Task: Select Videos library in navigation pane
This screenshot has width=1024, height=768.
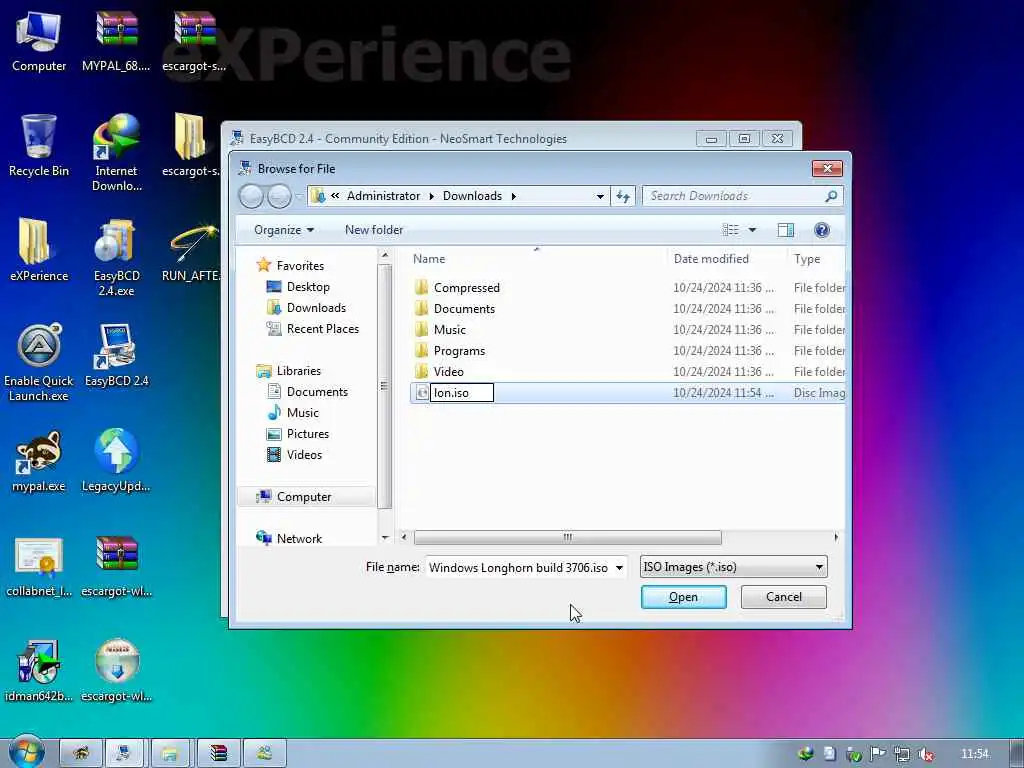Action: [x=304, y=455]
